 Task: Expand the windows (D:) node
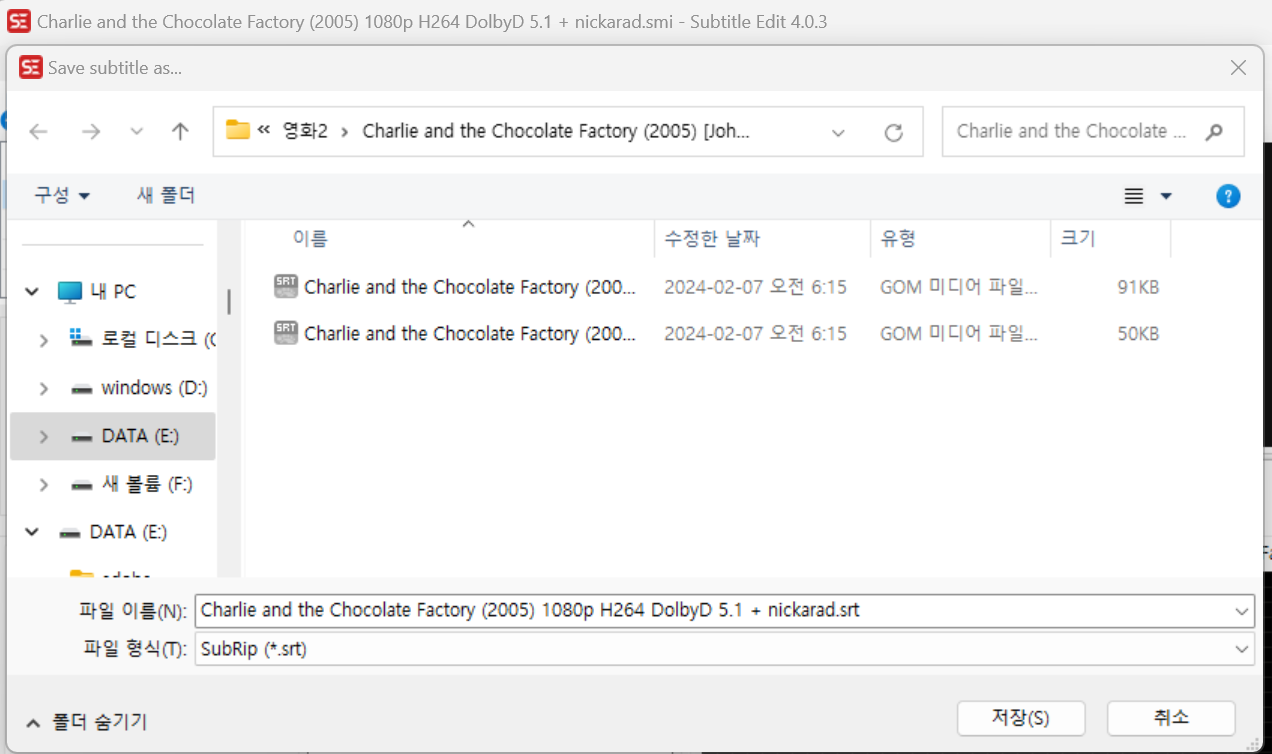pos(43,388)
